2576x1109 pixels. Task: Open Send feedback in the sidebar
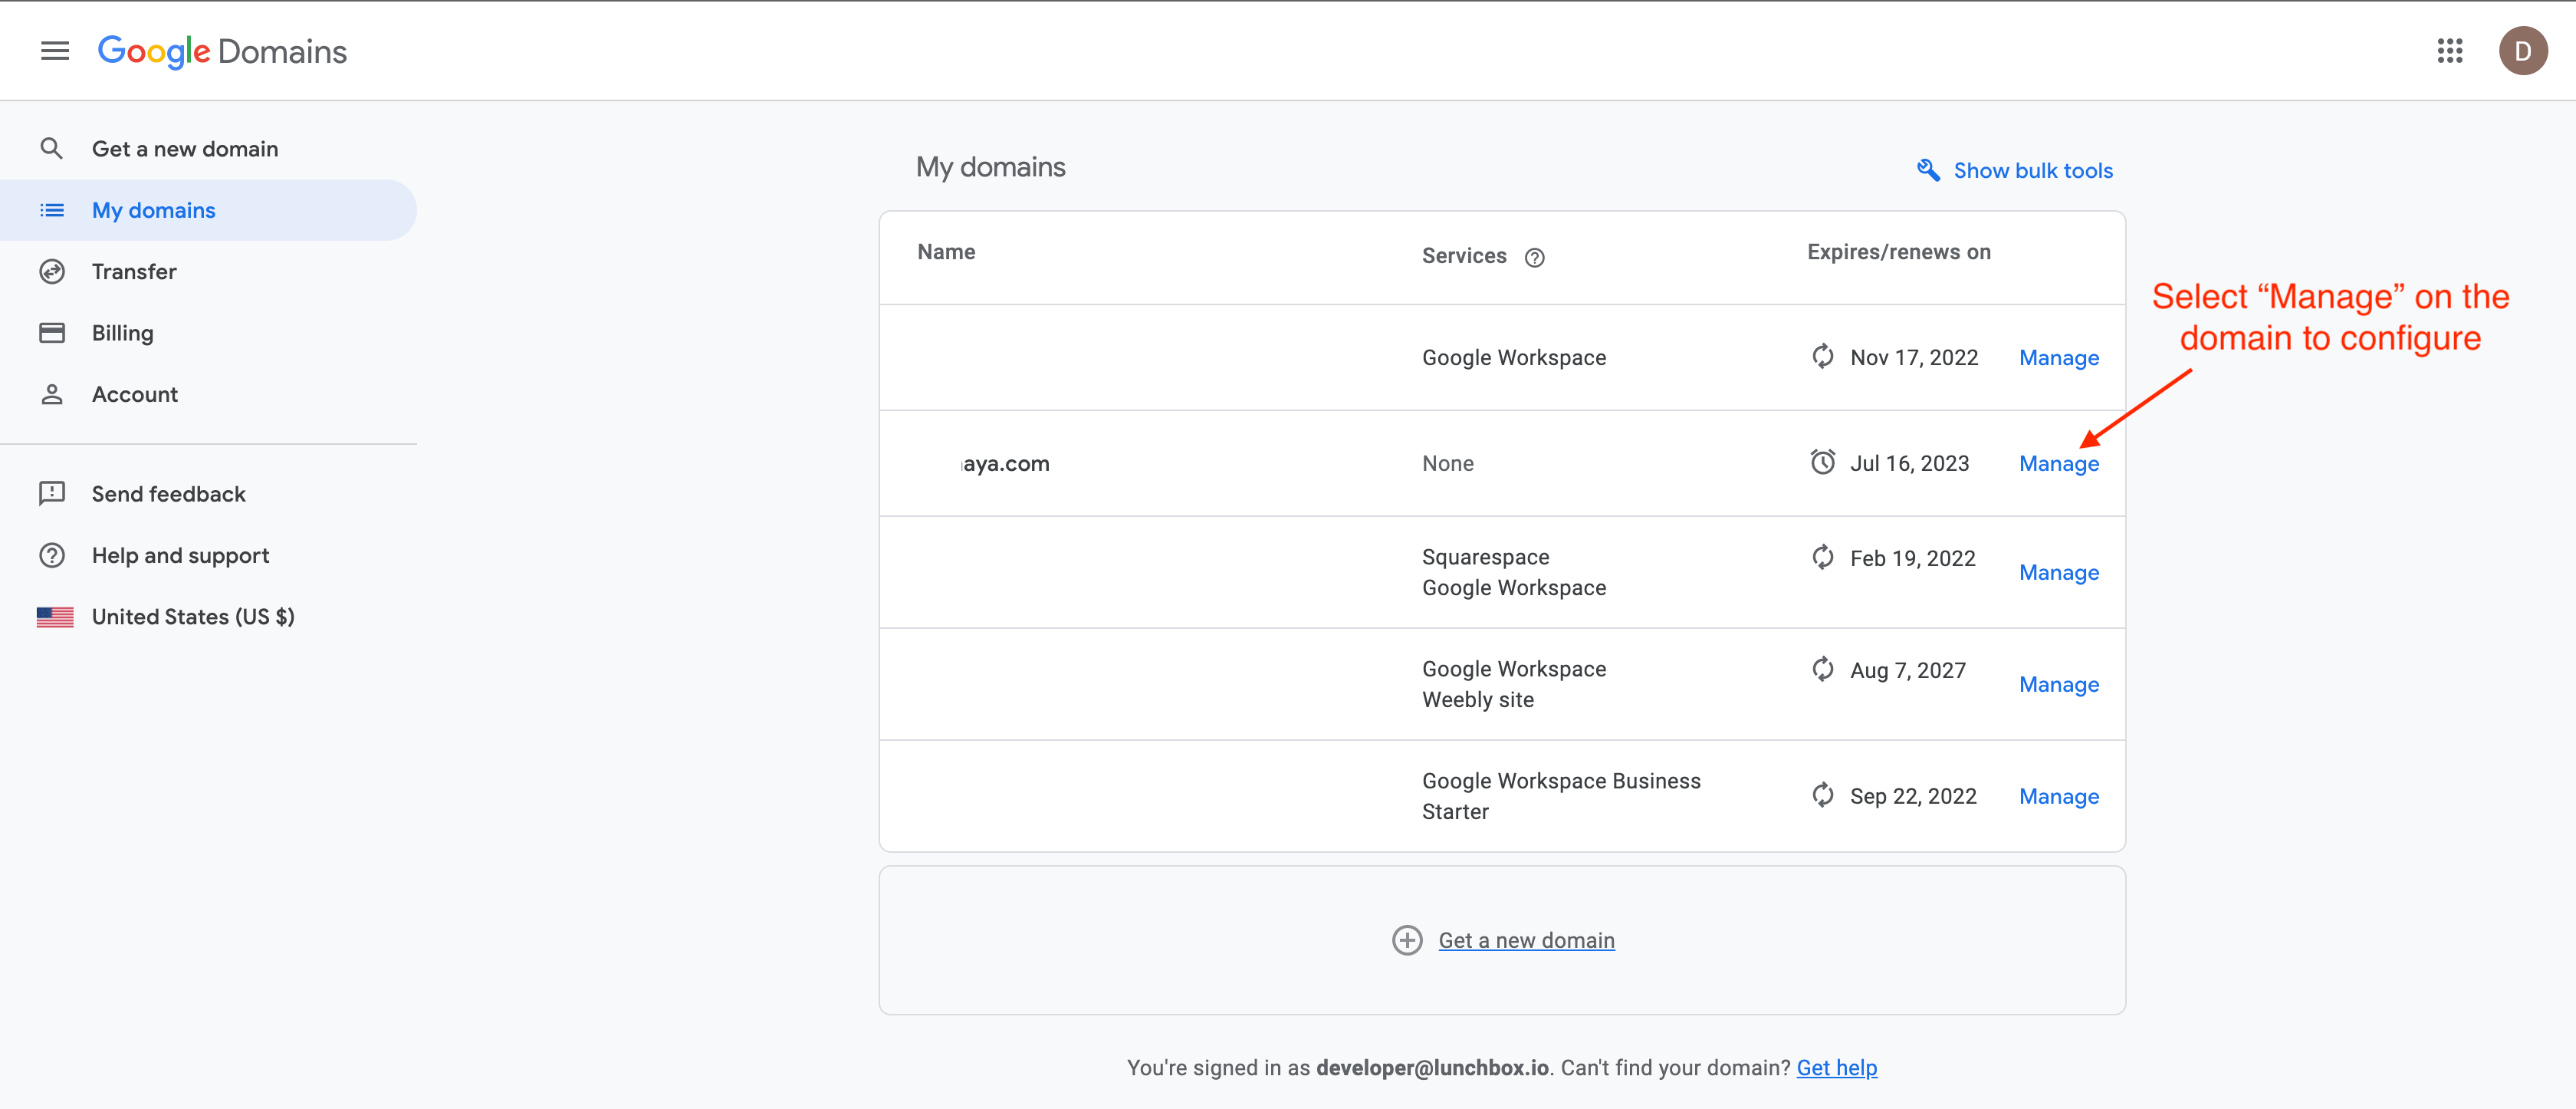(x=208, y=494)
